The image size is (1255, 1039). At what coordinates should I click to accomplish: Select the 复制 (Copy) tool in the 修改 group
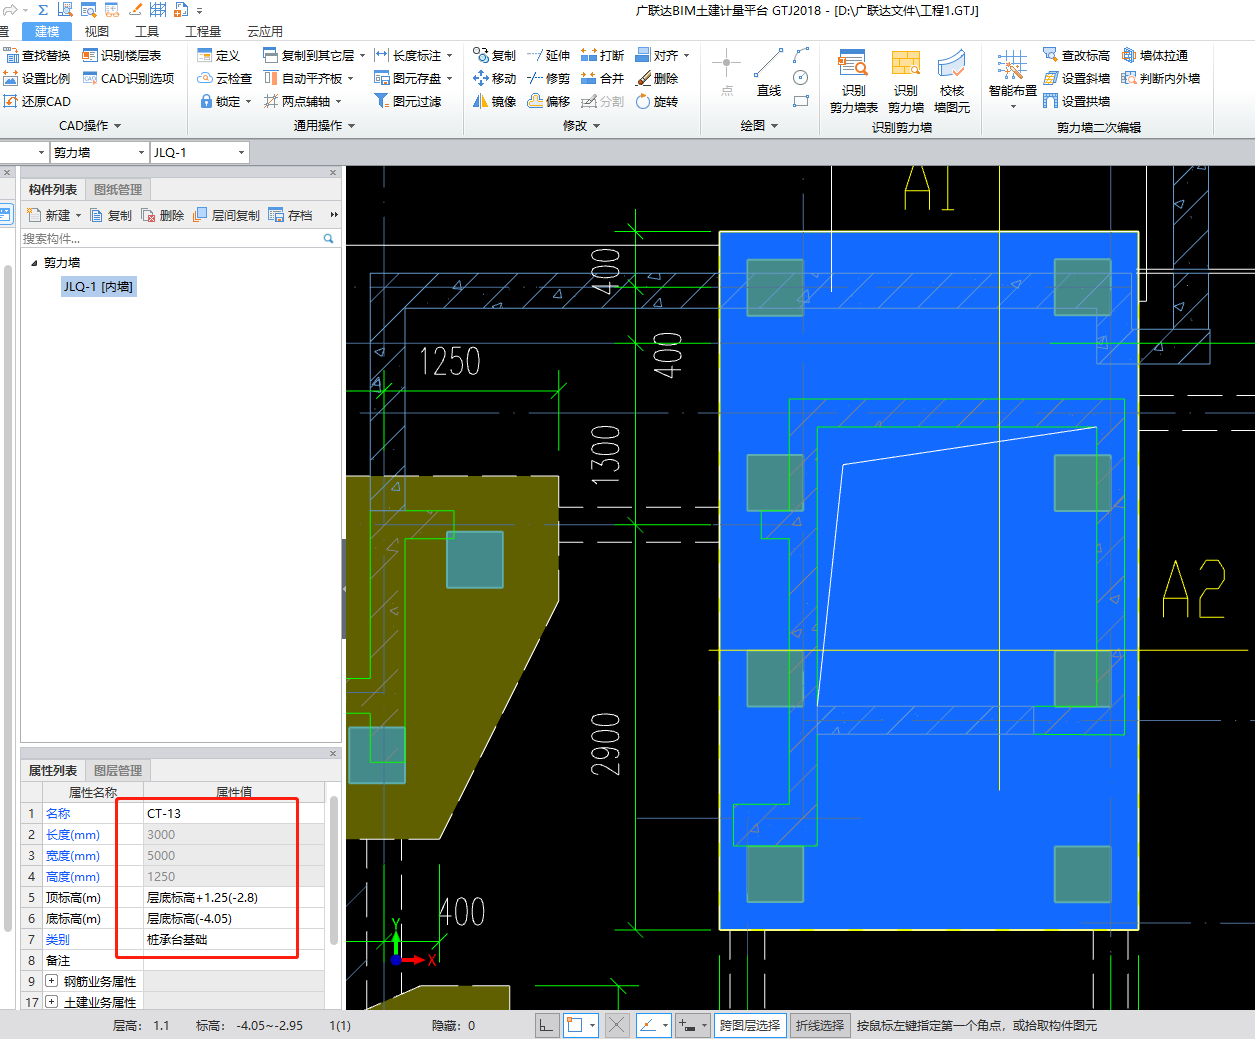point(494,55)
